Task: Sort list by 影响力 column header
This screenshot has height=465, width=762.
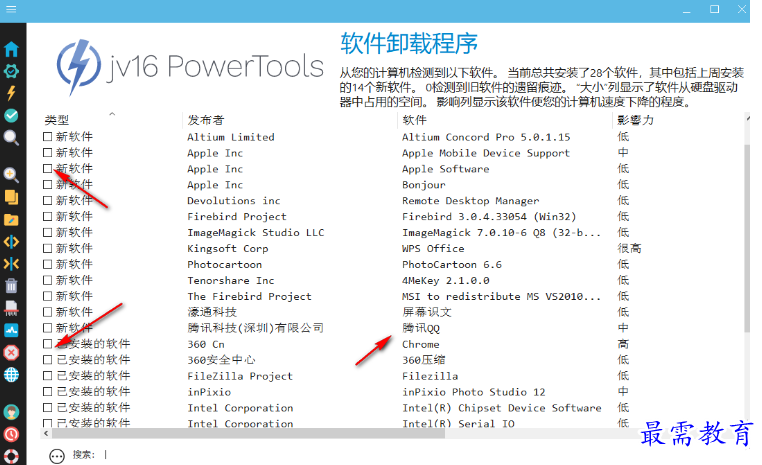Action: click(635, 120)
